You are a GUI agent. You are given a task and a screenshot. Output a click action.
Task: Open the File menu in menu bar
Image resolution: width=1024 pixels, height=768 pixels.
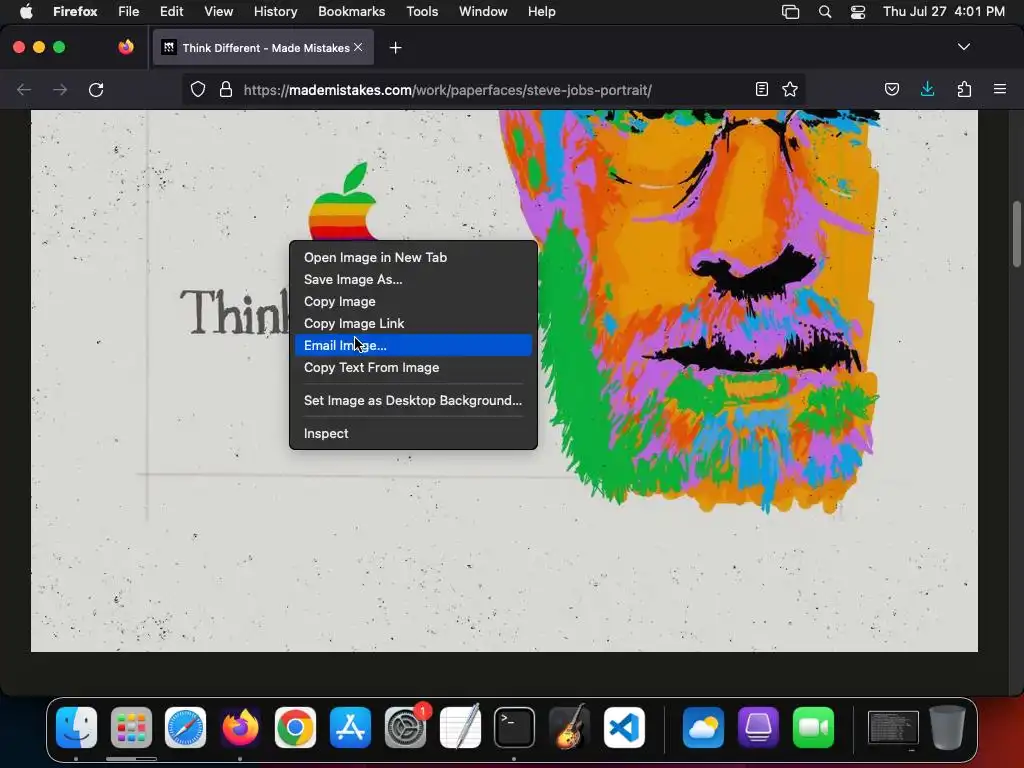pos(129,11)
